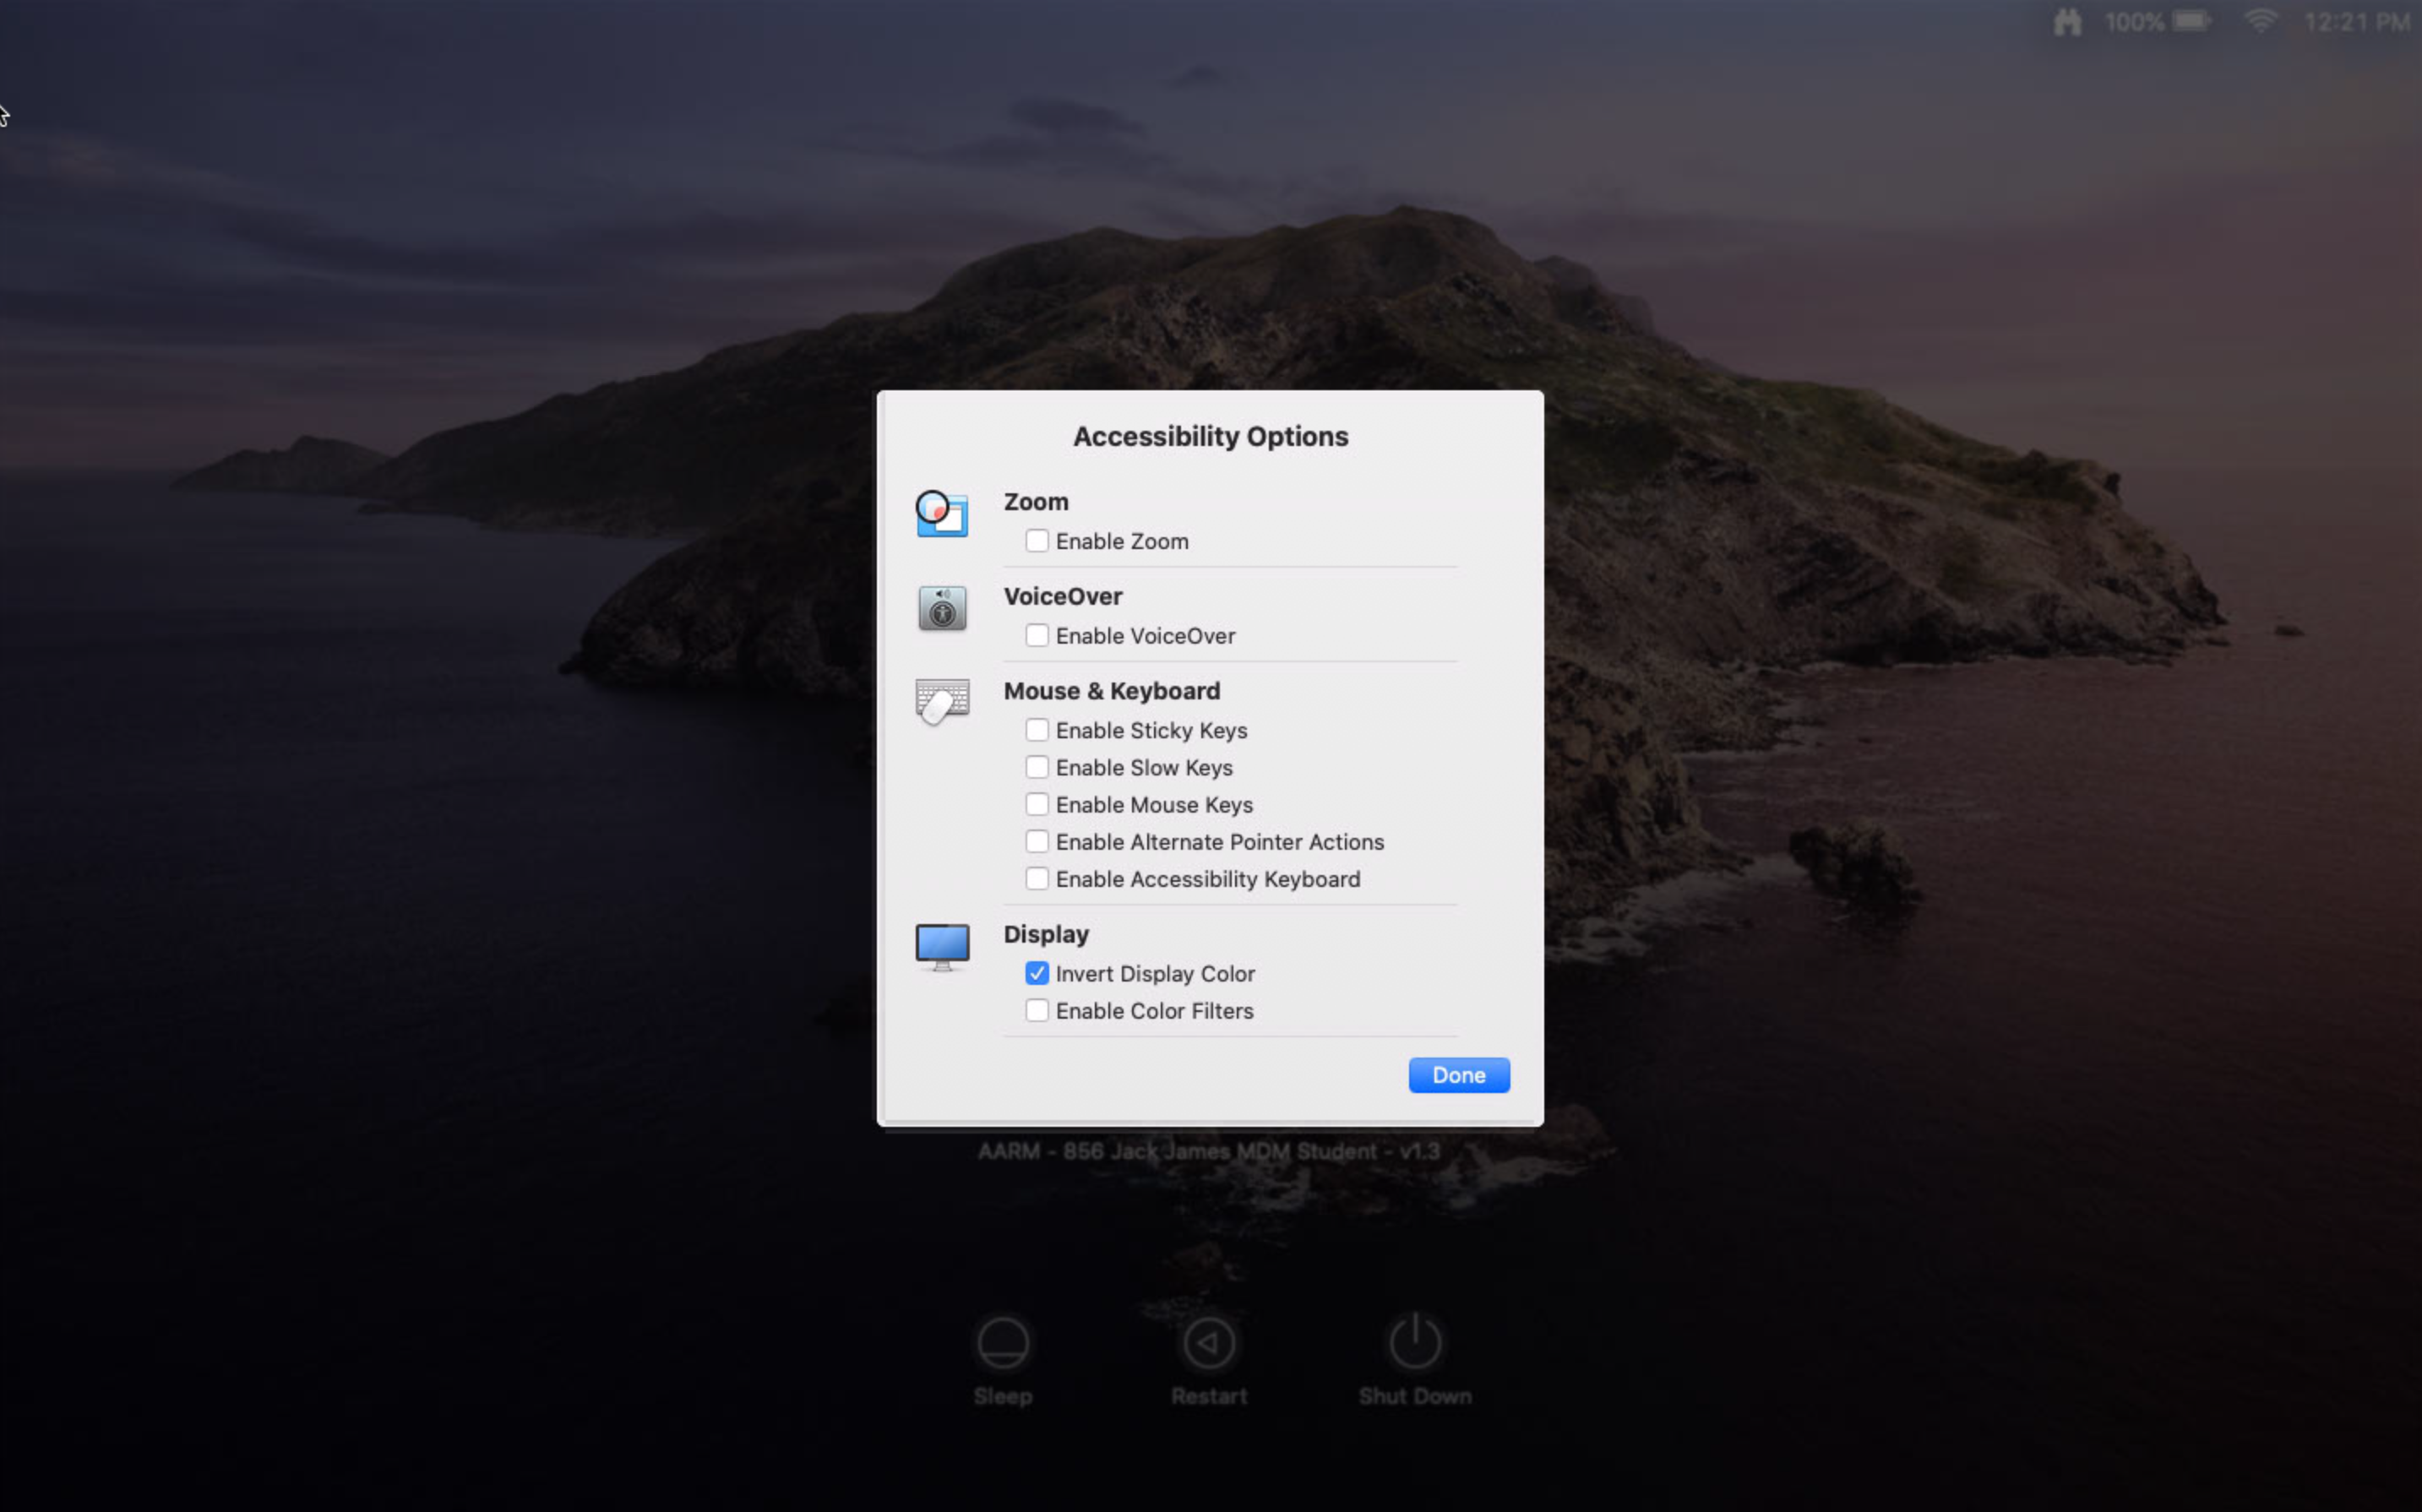
Task: Click the Done button
Action: coord(1458,1075)
